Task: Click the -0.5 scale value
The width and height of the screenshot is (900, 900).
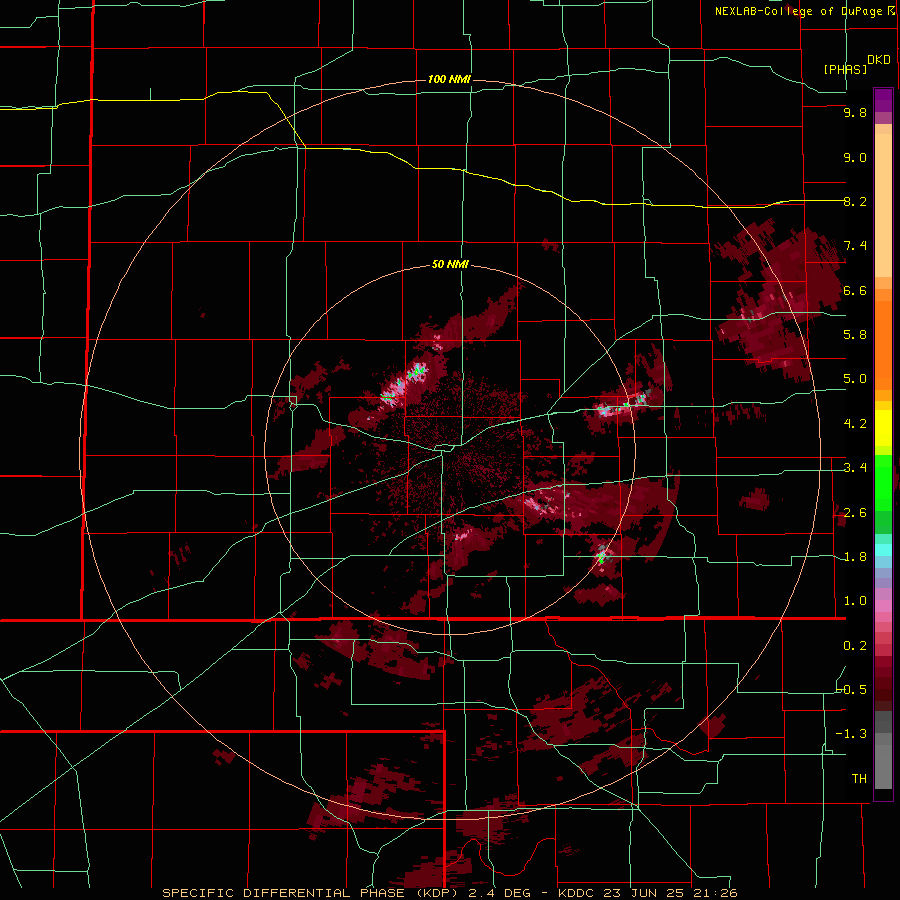Action: (852, 690)
